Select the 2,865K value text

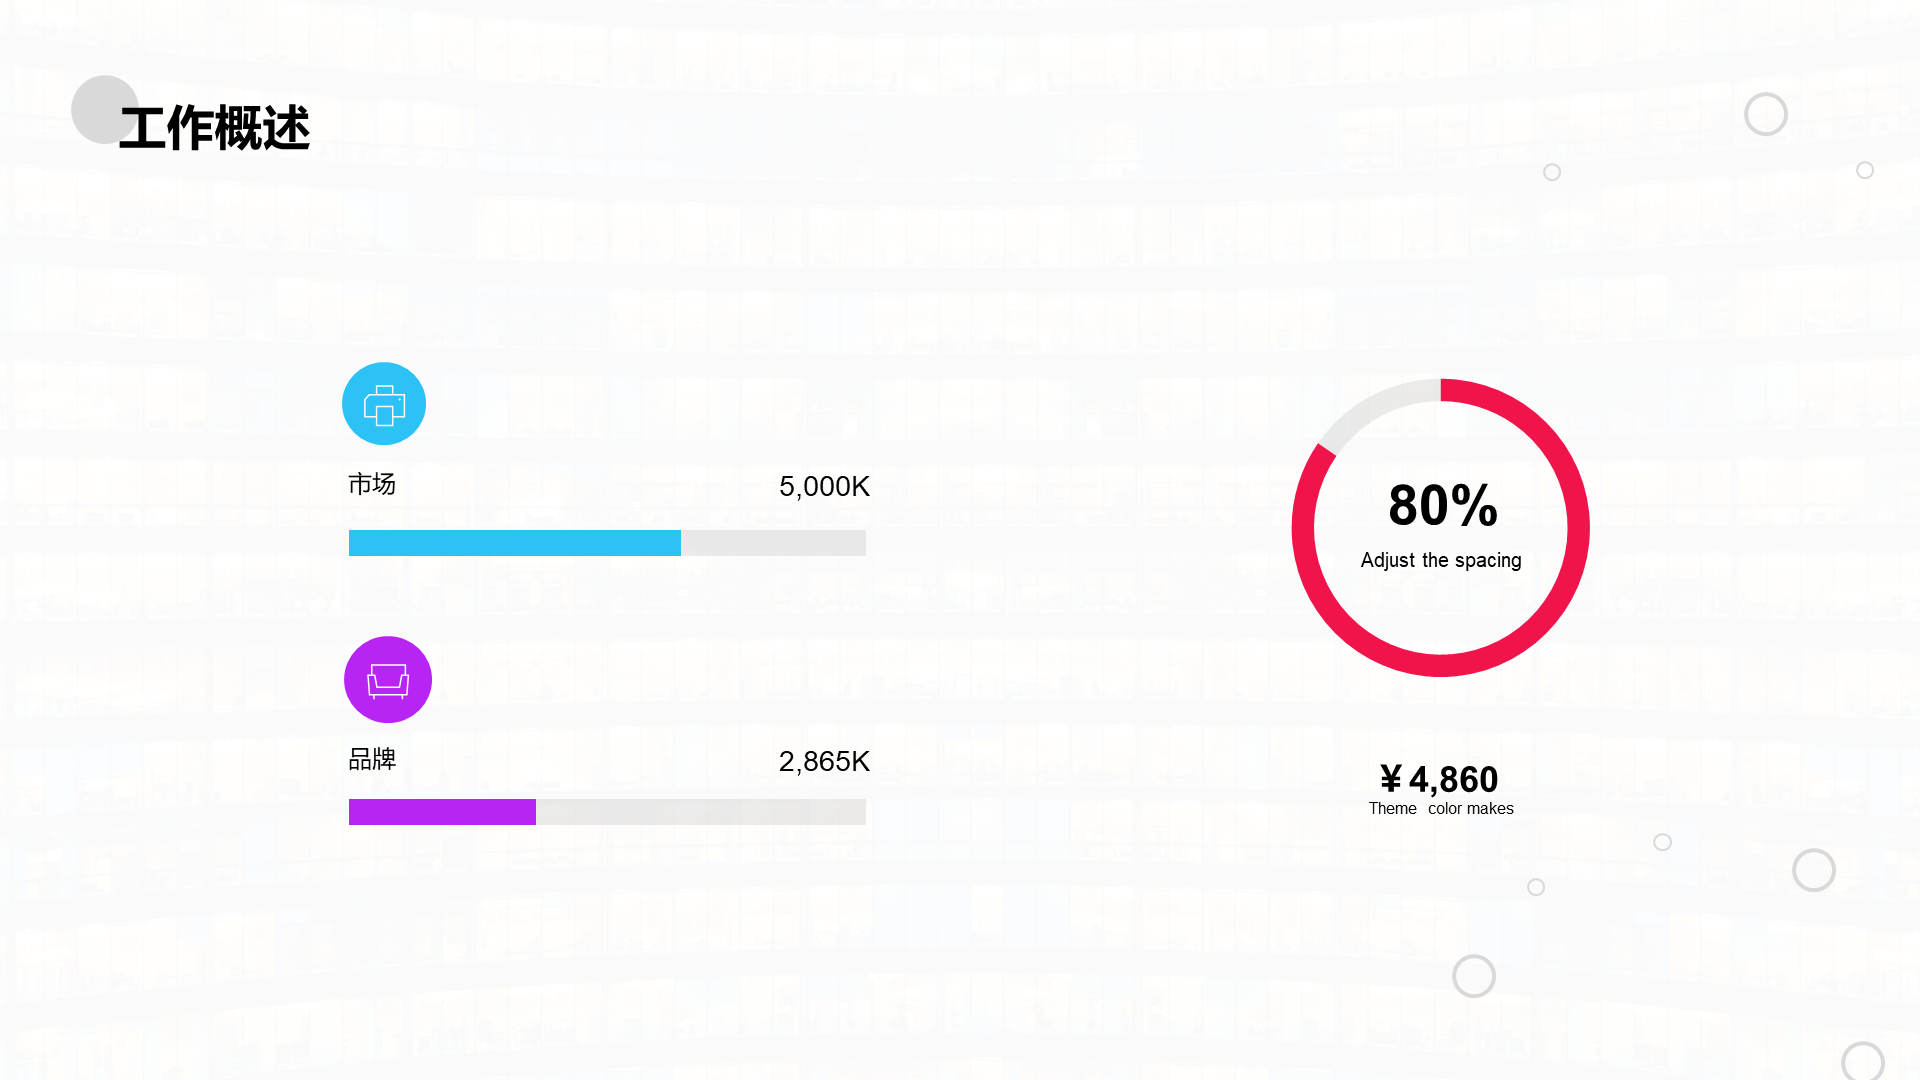(824, 762)
